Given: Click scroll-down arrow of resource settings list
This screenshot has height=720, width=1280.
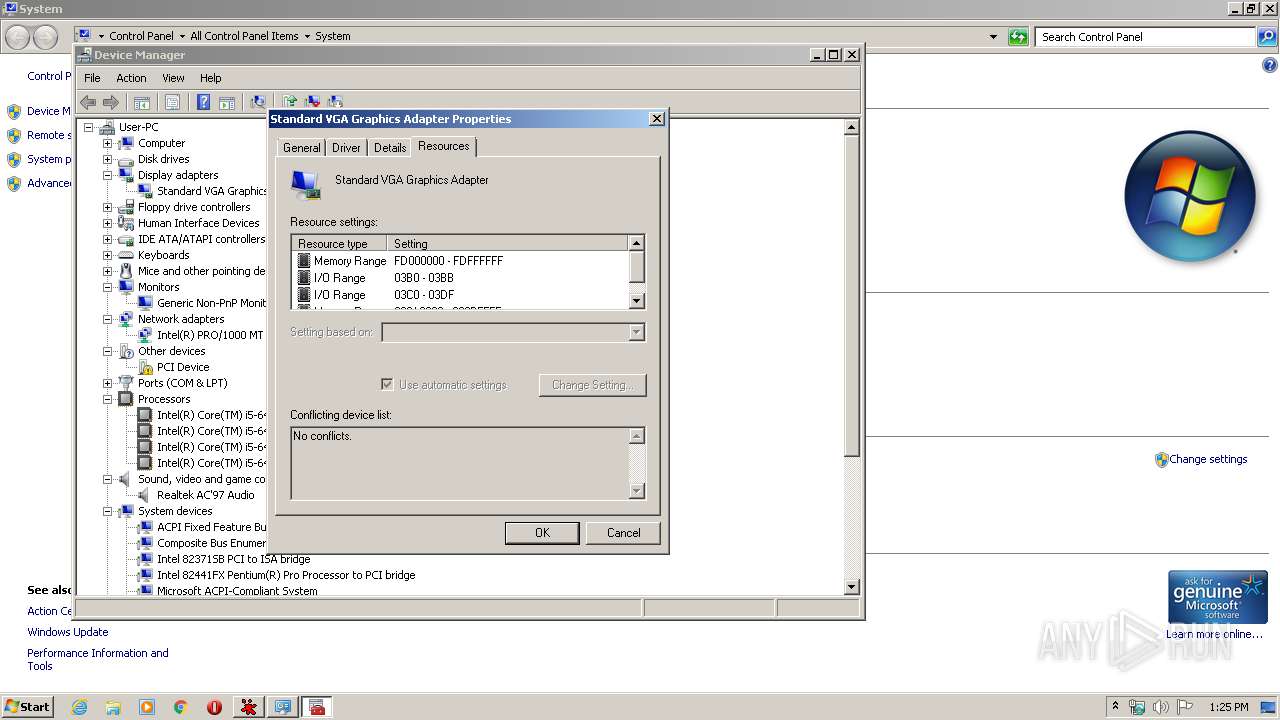Looking at the screenshot, I should tap(637, 301).
